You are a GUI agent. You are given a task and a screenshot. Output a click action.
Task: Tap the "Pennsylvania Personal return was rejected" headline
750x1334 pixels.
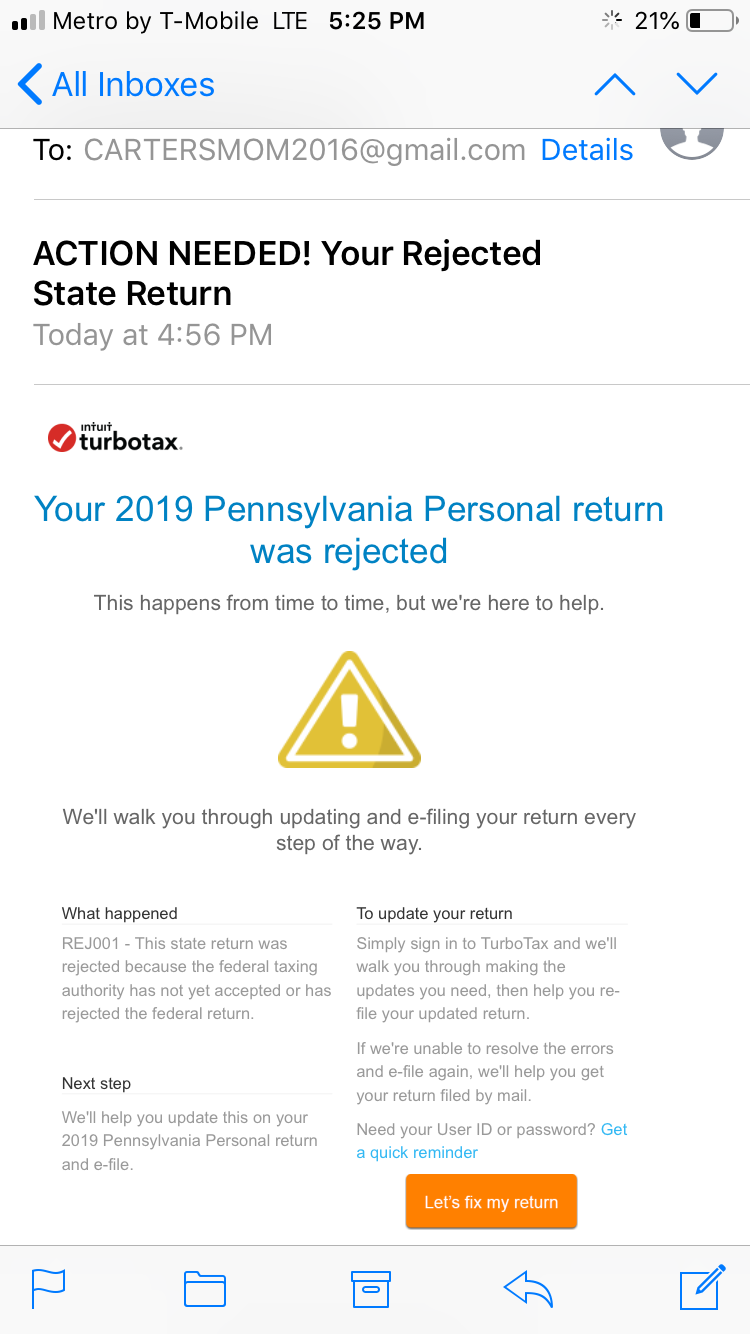[349, 530]
